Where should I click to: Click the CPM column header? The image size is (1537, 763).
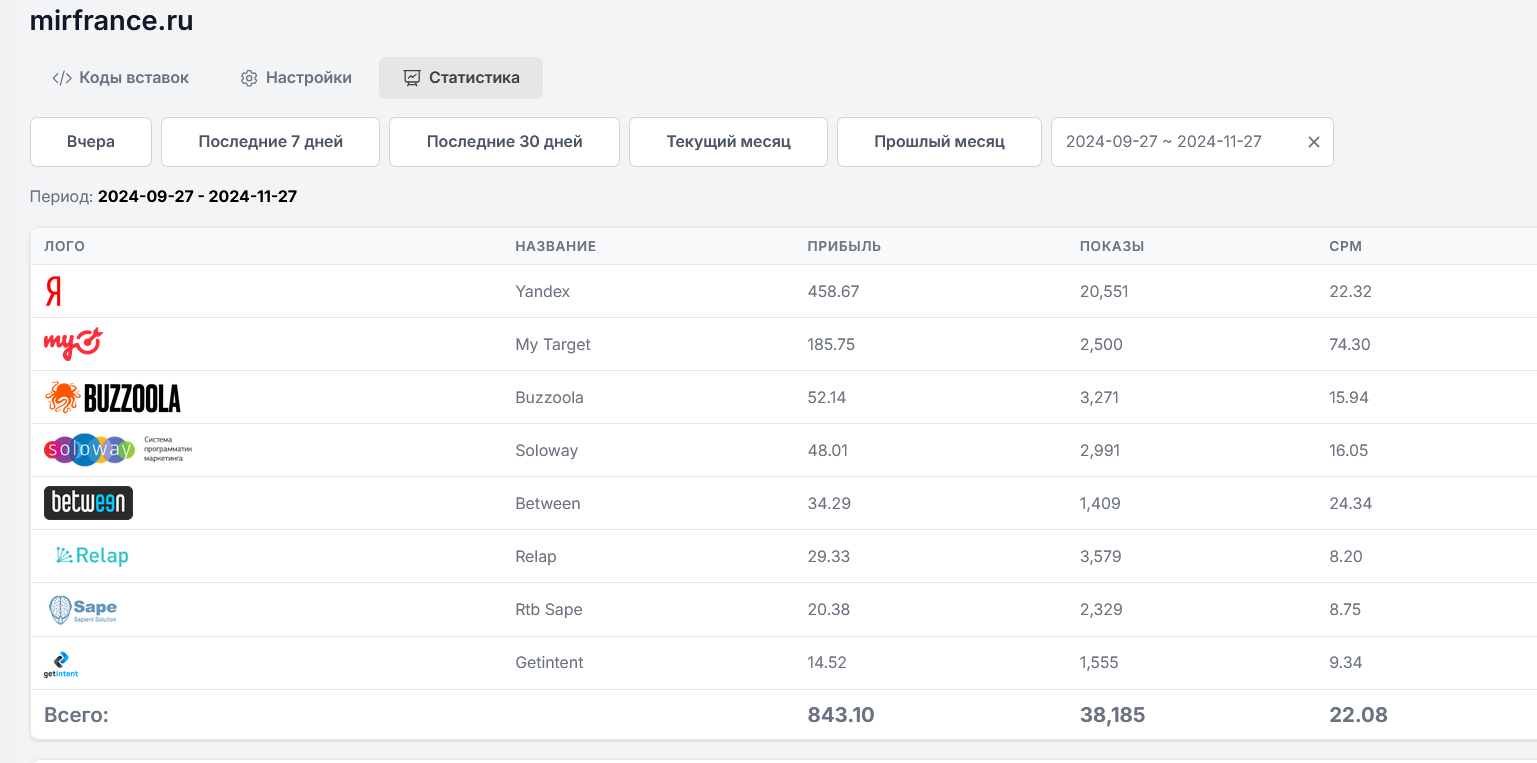tap(1346, 246)
